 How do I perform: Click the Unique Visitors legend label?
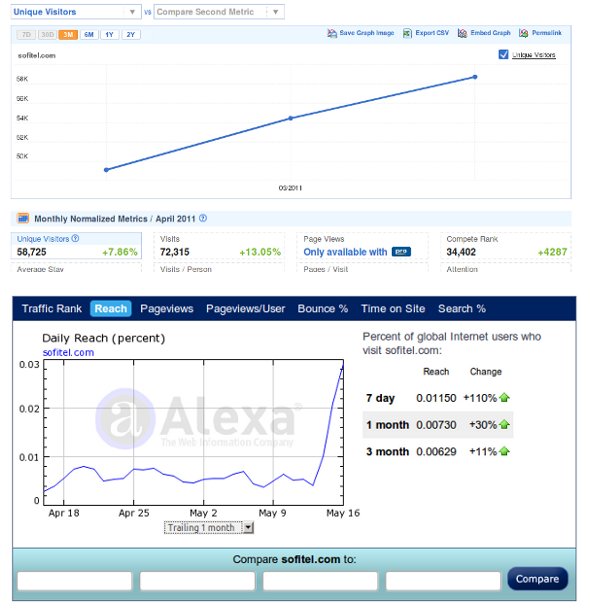click(533, 55)
